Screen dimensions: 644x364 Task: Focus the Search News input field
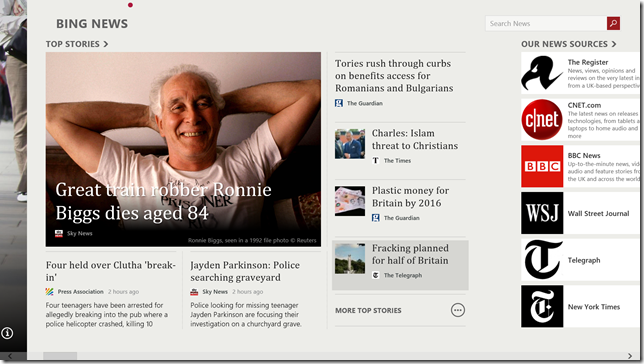point(546,23)
